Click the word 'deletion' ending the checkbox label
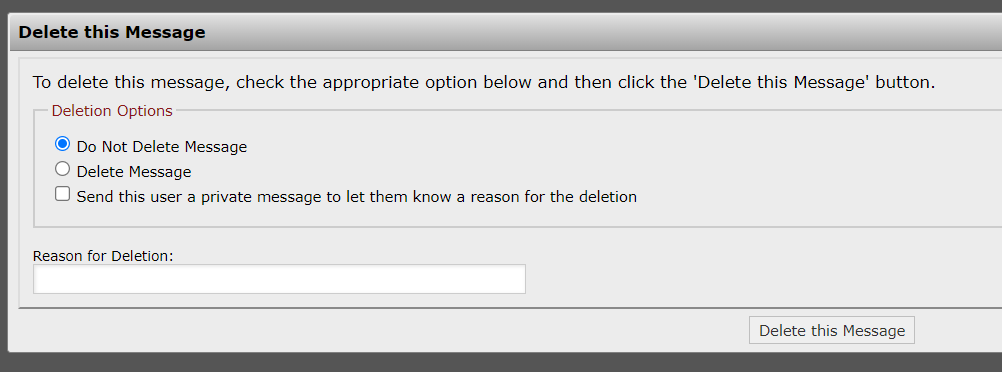 tap(608, 197)
